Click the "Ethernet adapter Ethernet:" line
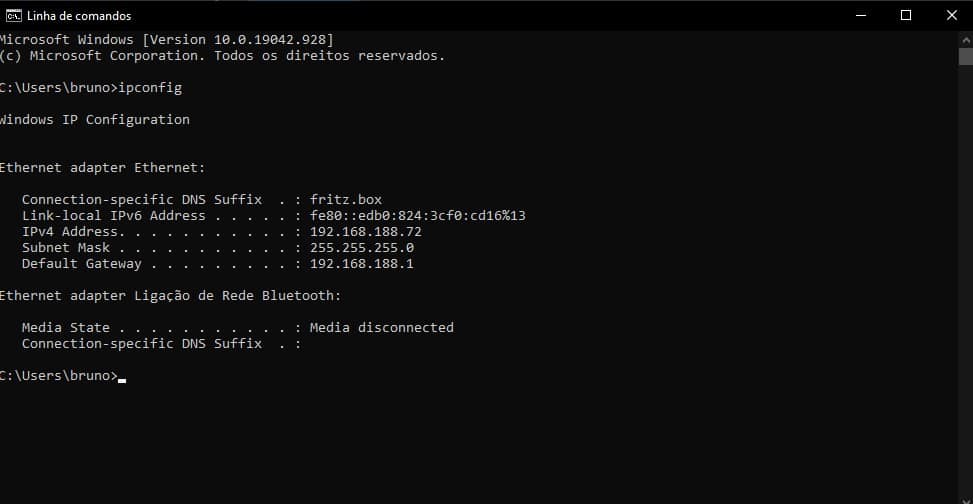973x504 pixels. pos(101,167)
